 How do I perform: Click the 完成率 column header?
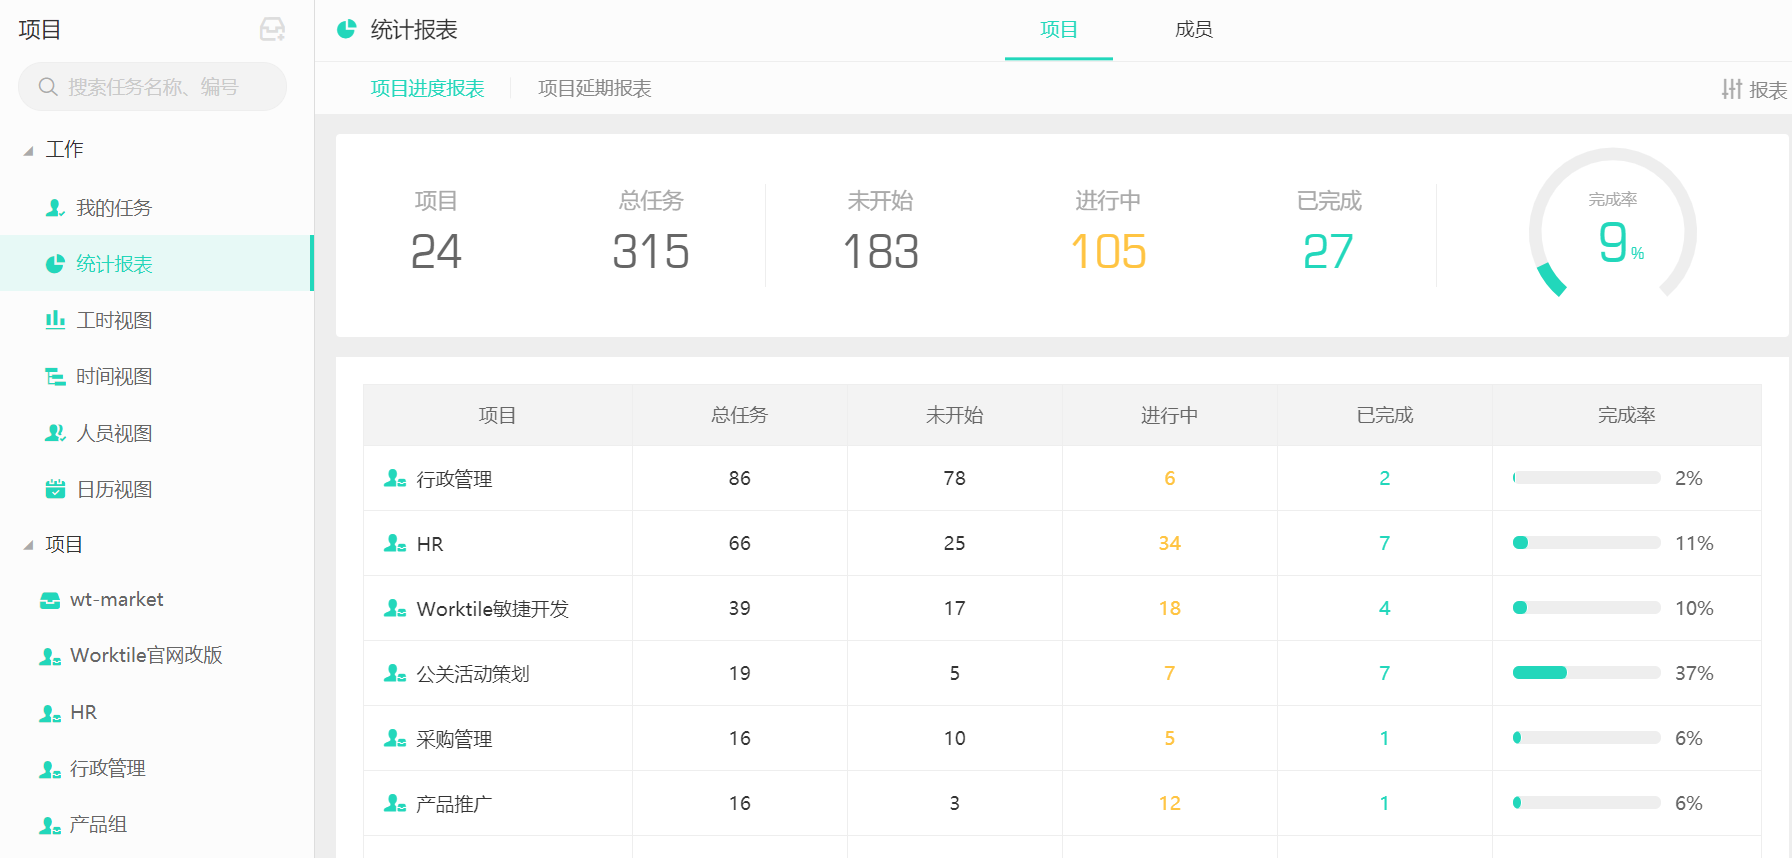pyautogui.click(x=1626, y=415)
